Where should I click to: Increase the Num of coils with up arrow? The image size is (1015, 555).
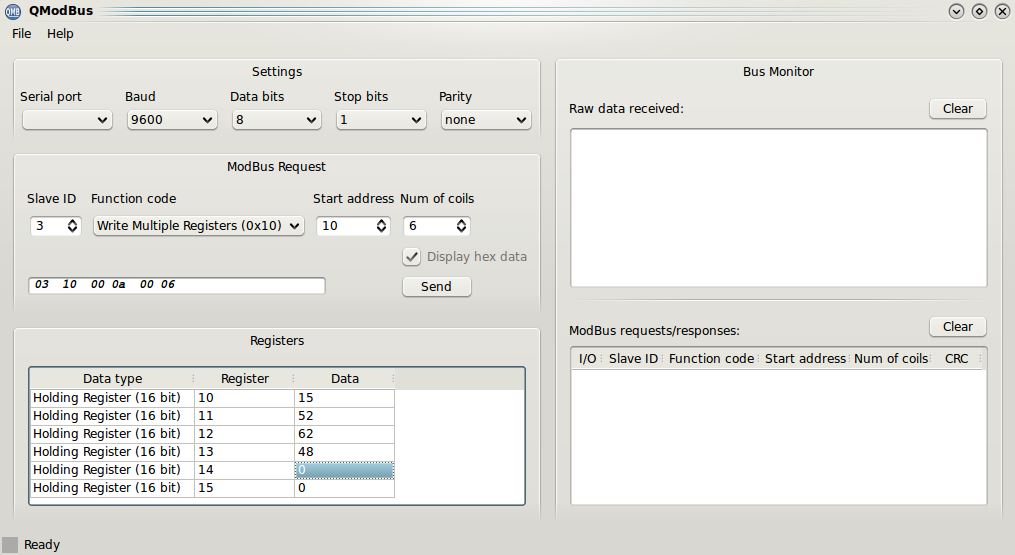pos(462,221)
